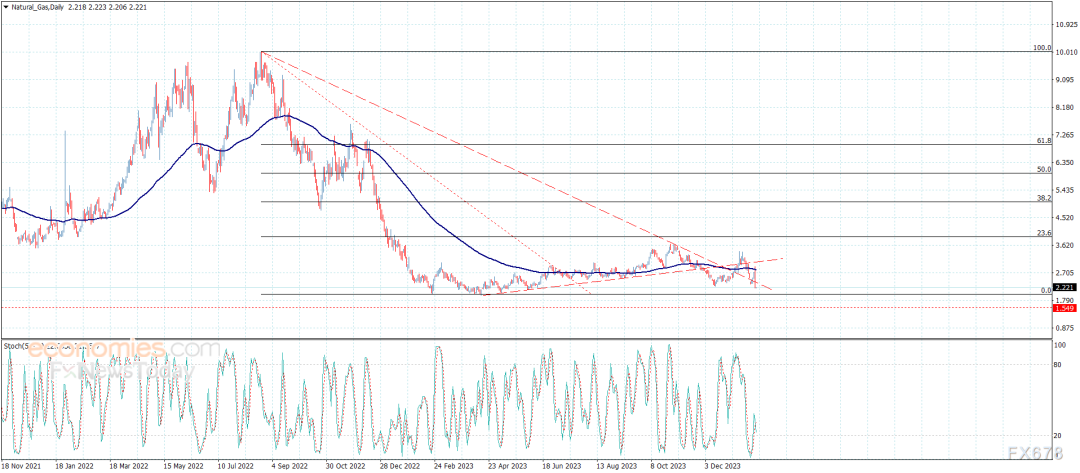Click the 0.0 Fibonacci level label

tap(1045, 291)
